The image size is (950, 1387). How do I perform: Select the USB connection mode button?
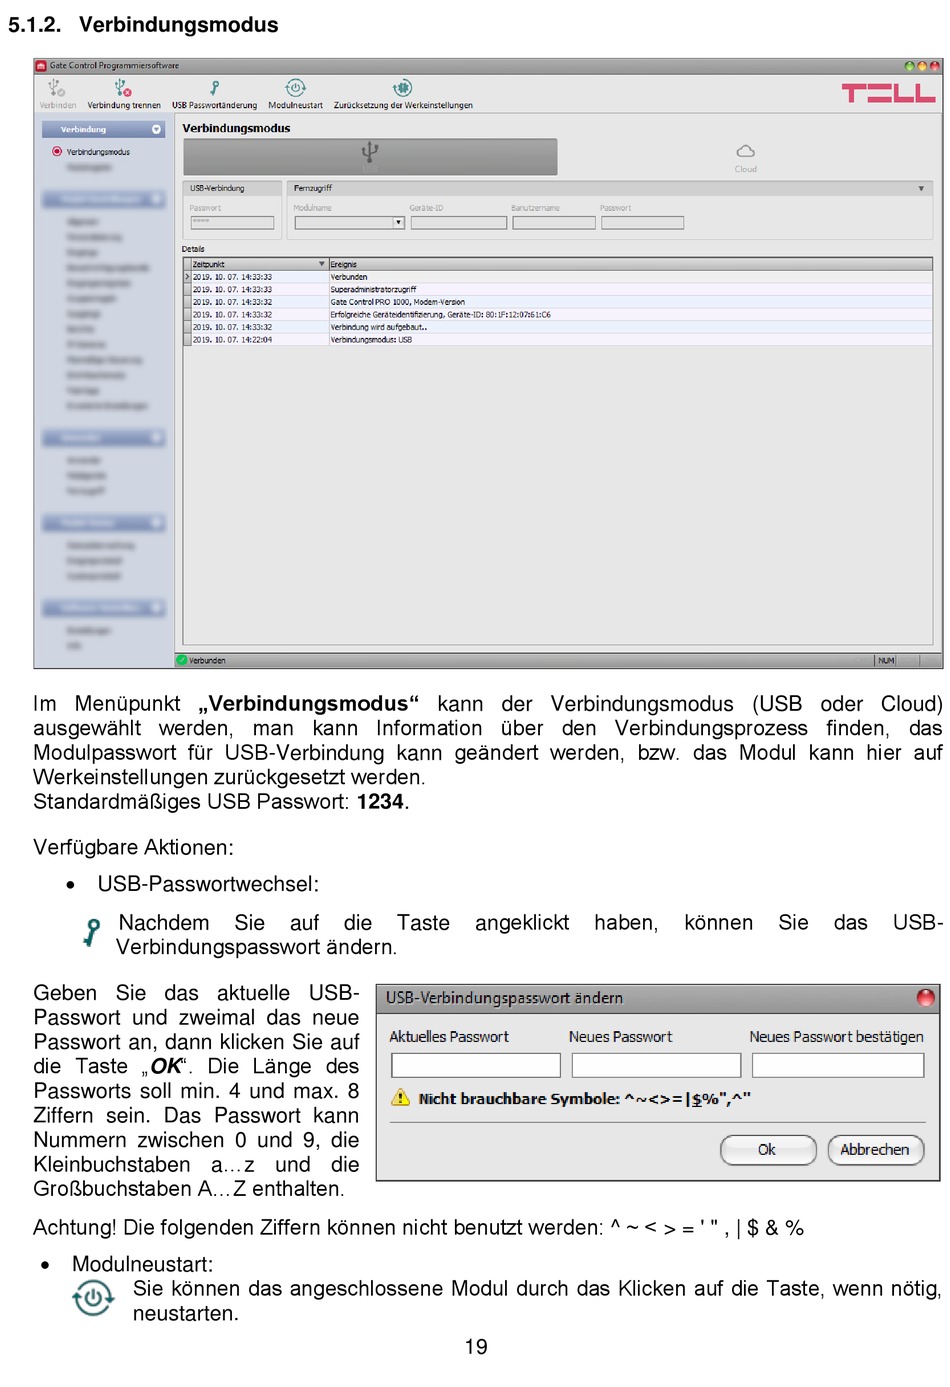(x=370, y=156)
